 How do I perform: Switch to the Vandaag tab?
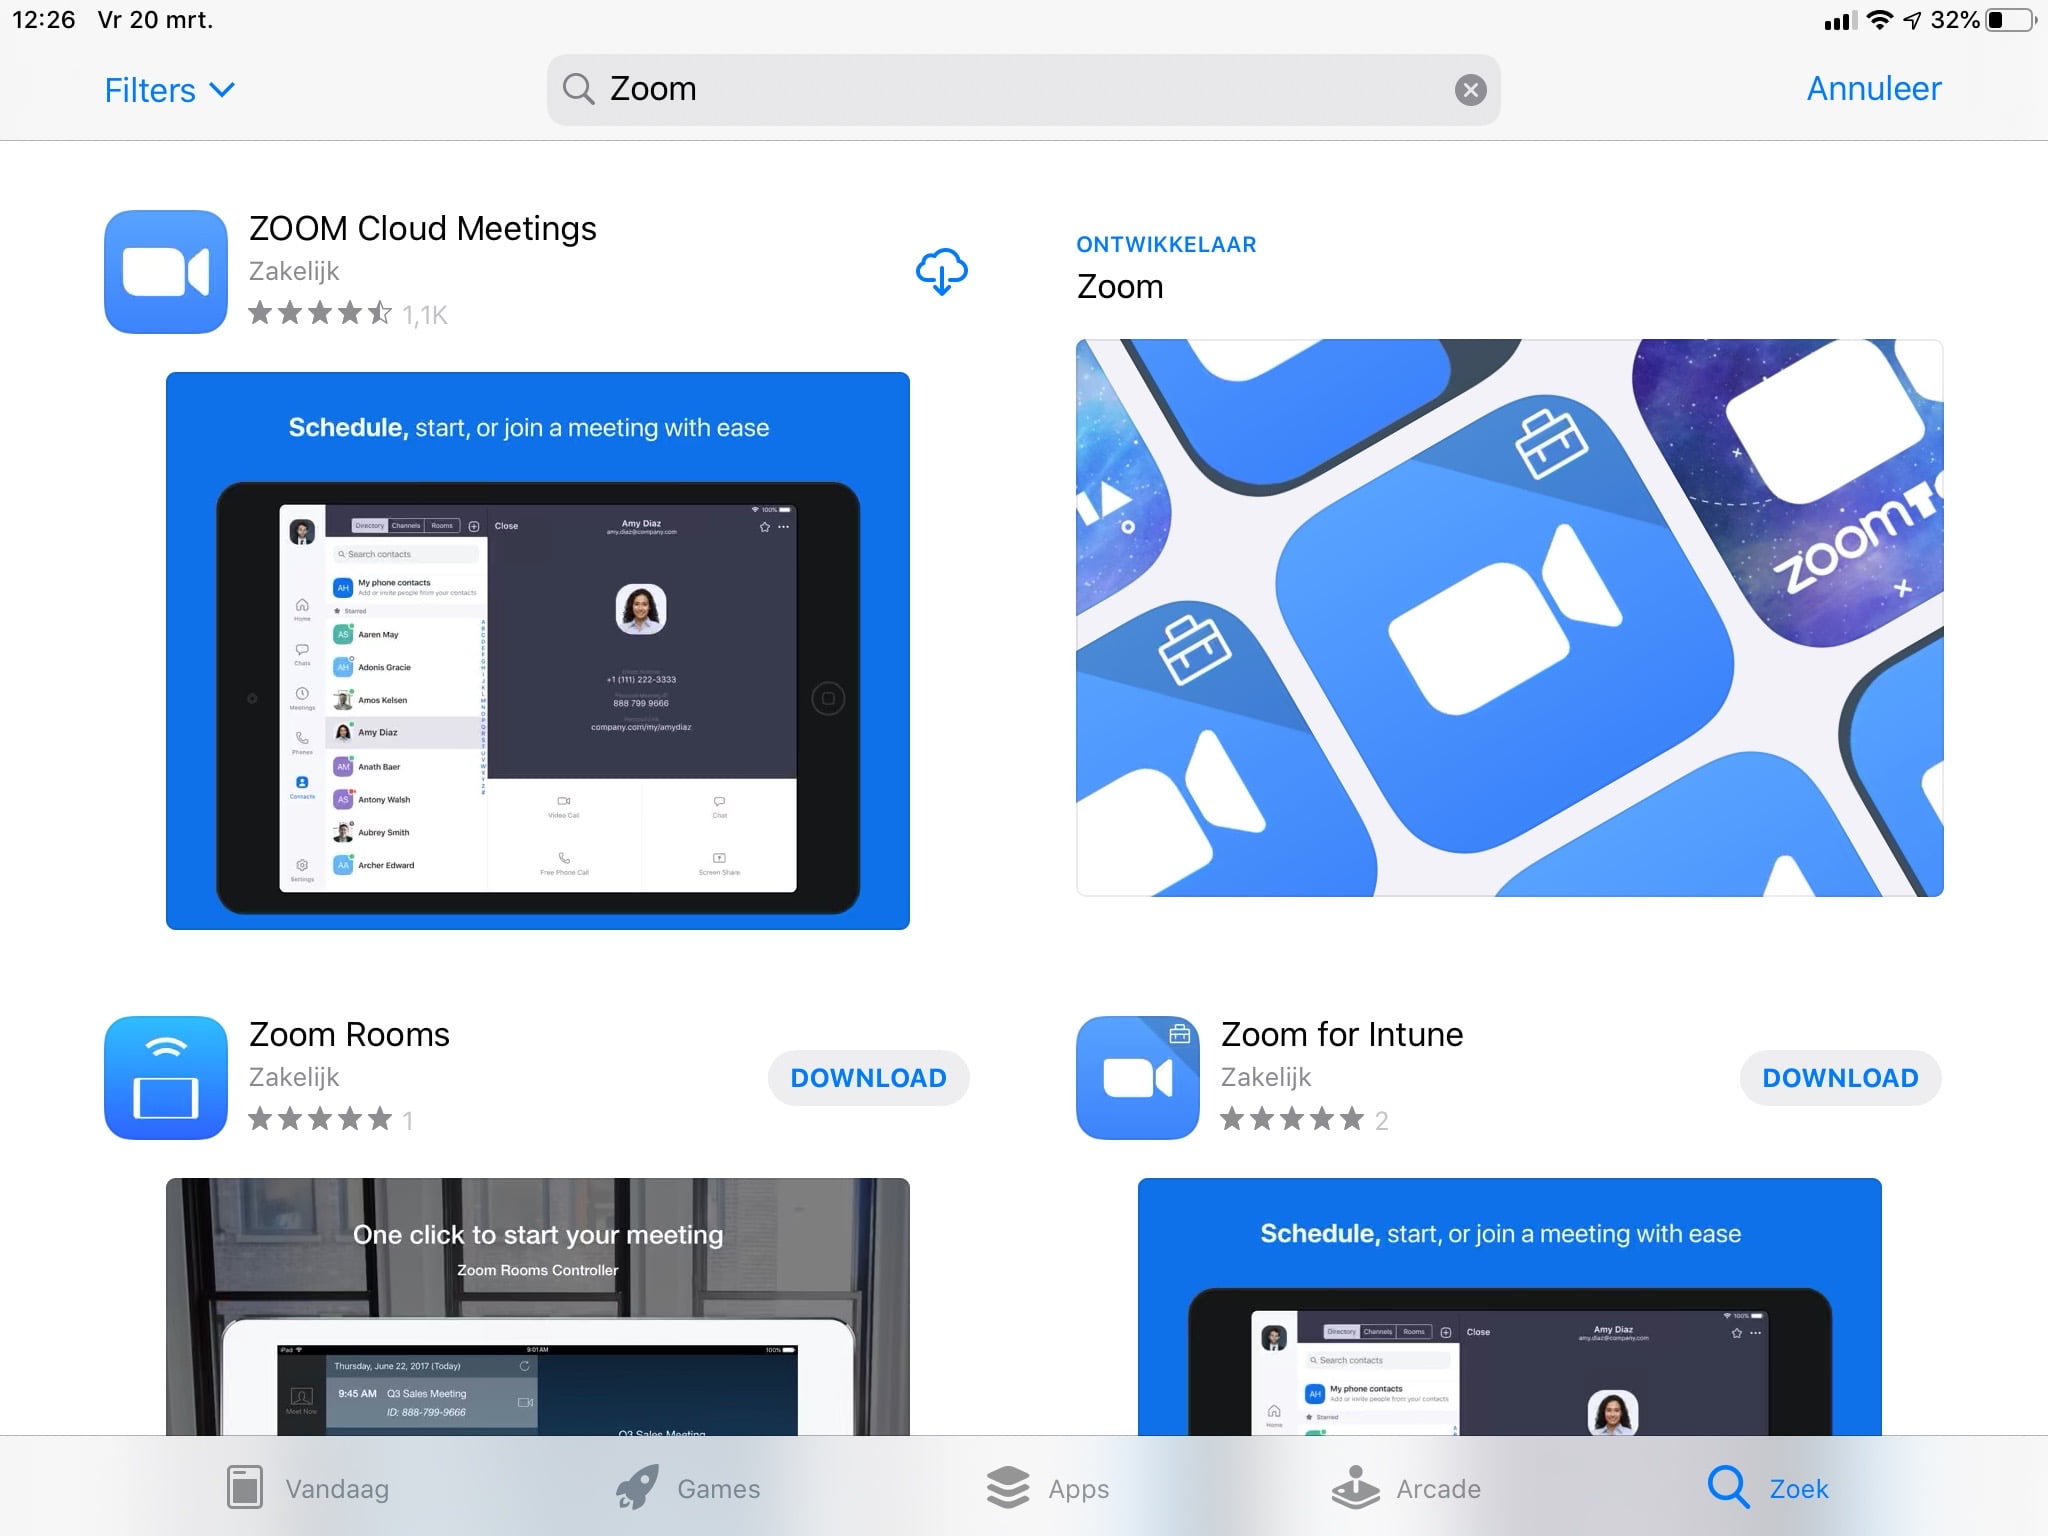(308, 1488)
